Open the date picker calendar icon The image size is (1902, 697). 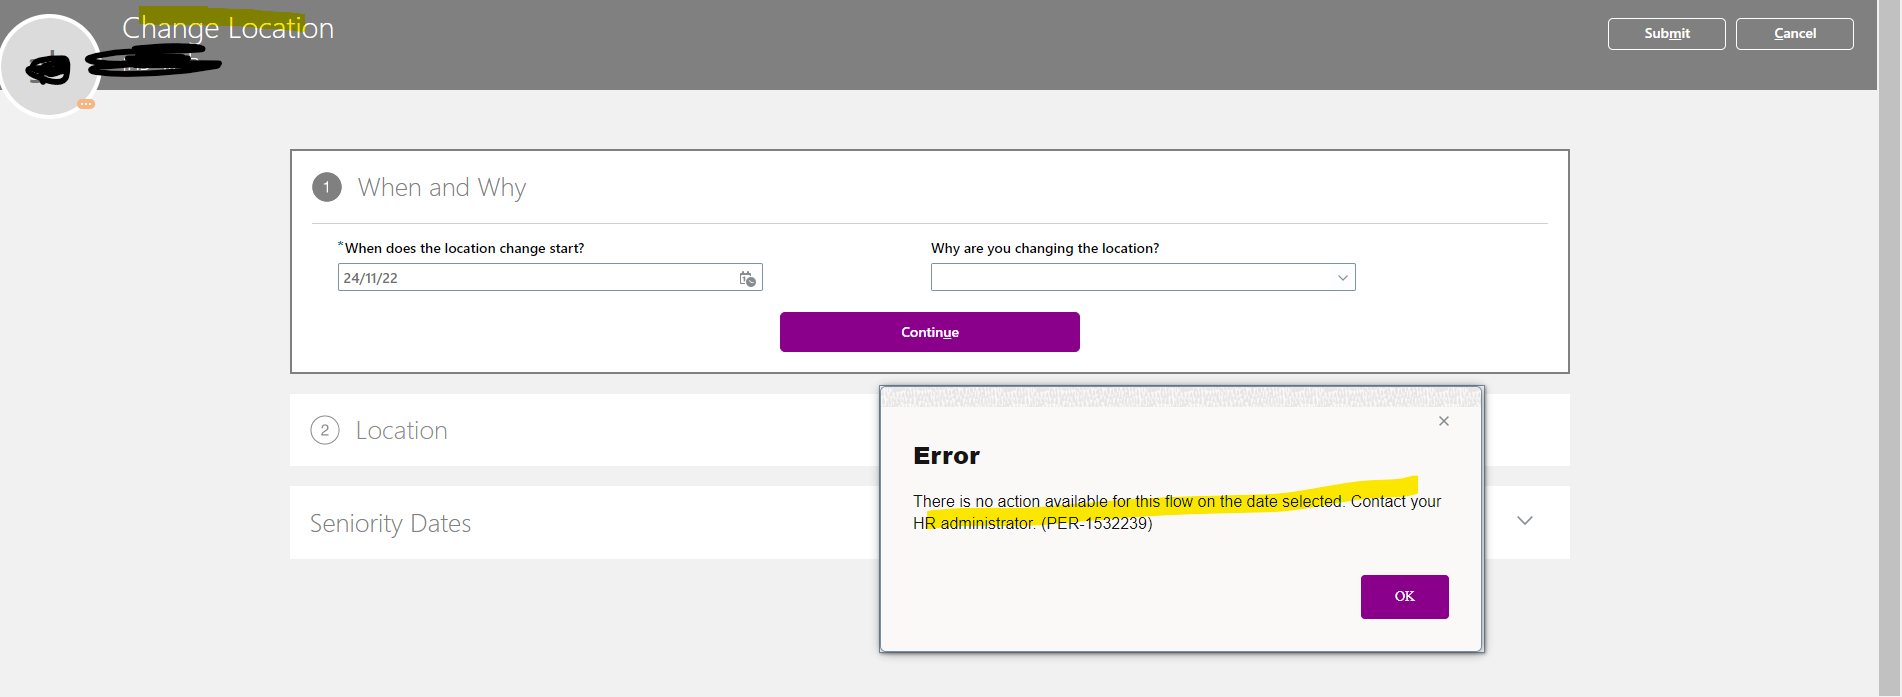(x=747, y=278)
